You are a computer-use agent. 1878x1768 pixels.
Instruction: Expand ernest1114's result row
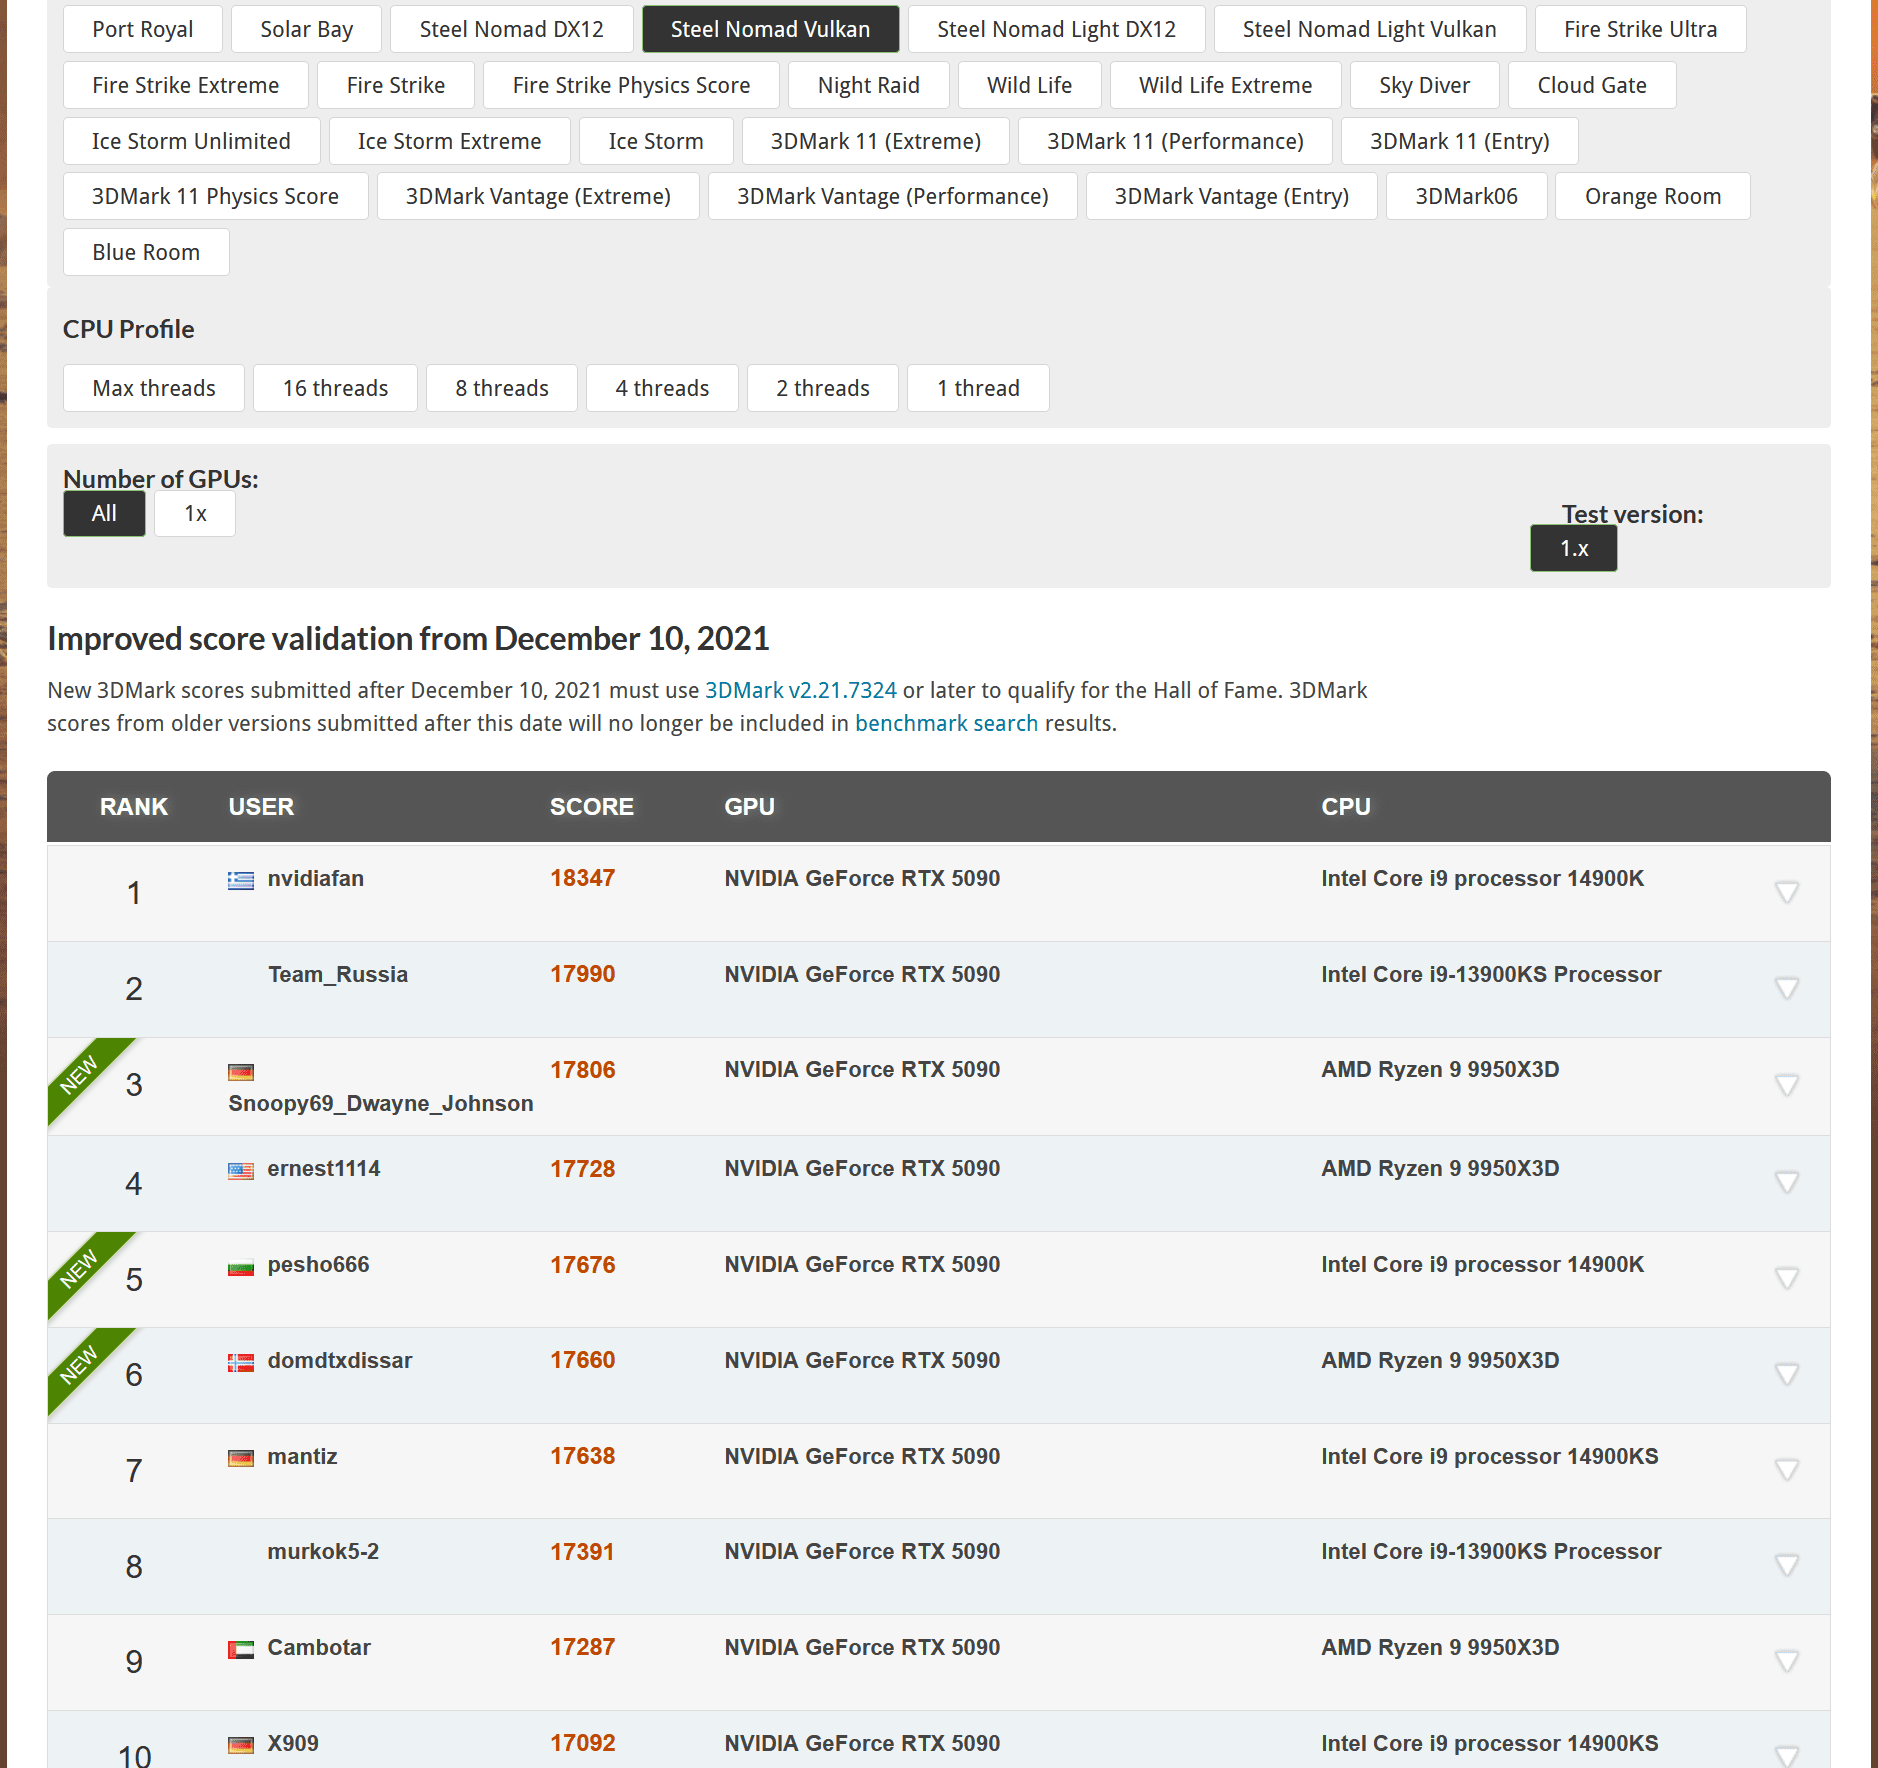1787,1182
